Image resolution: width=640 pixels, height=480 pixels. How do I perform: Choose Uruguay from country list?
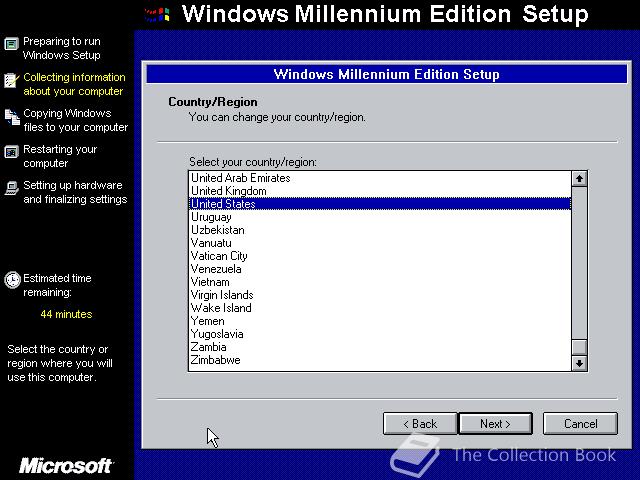click(380, 217)
